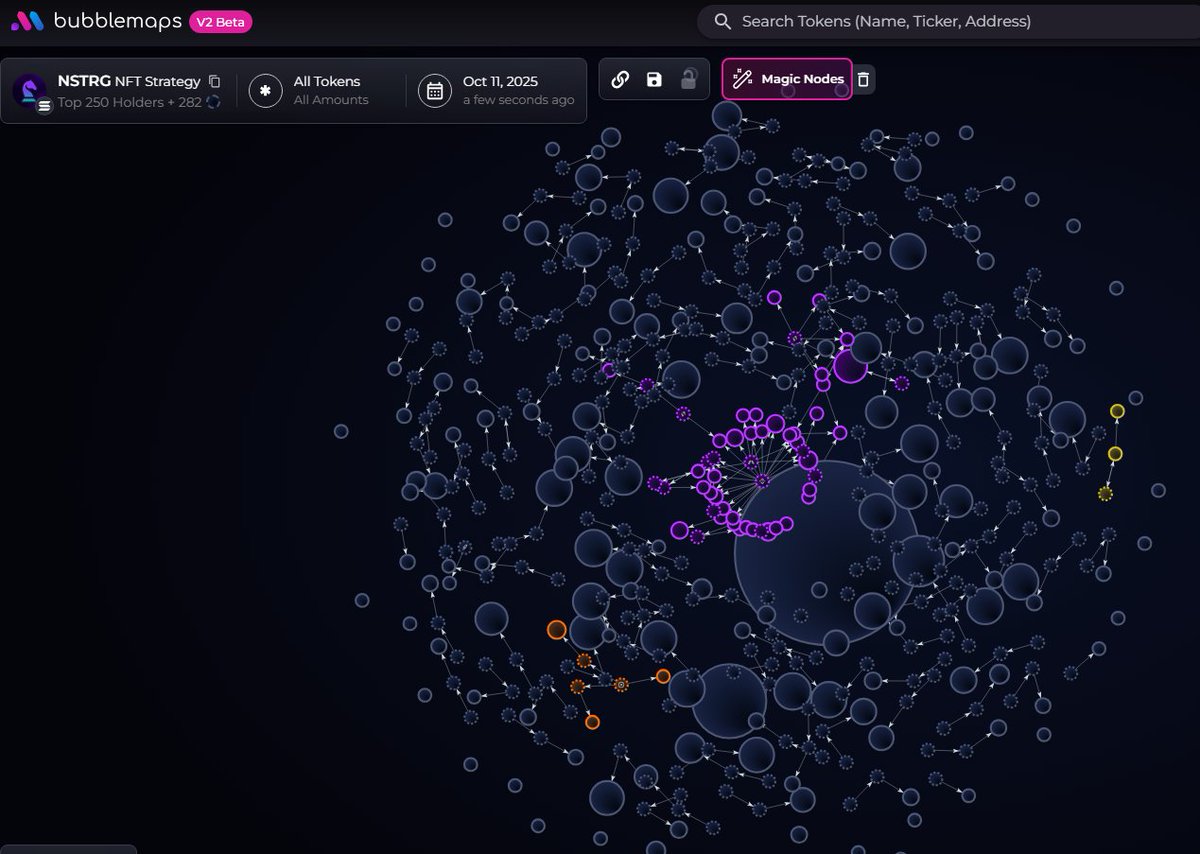Click the asterisk token filter icon

click(265, 91)
